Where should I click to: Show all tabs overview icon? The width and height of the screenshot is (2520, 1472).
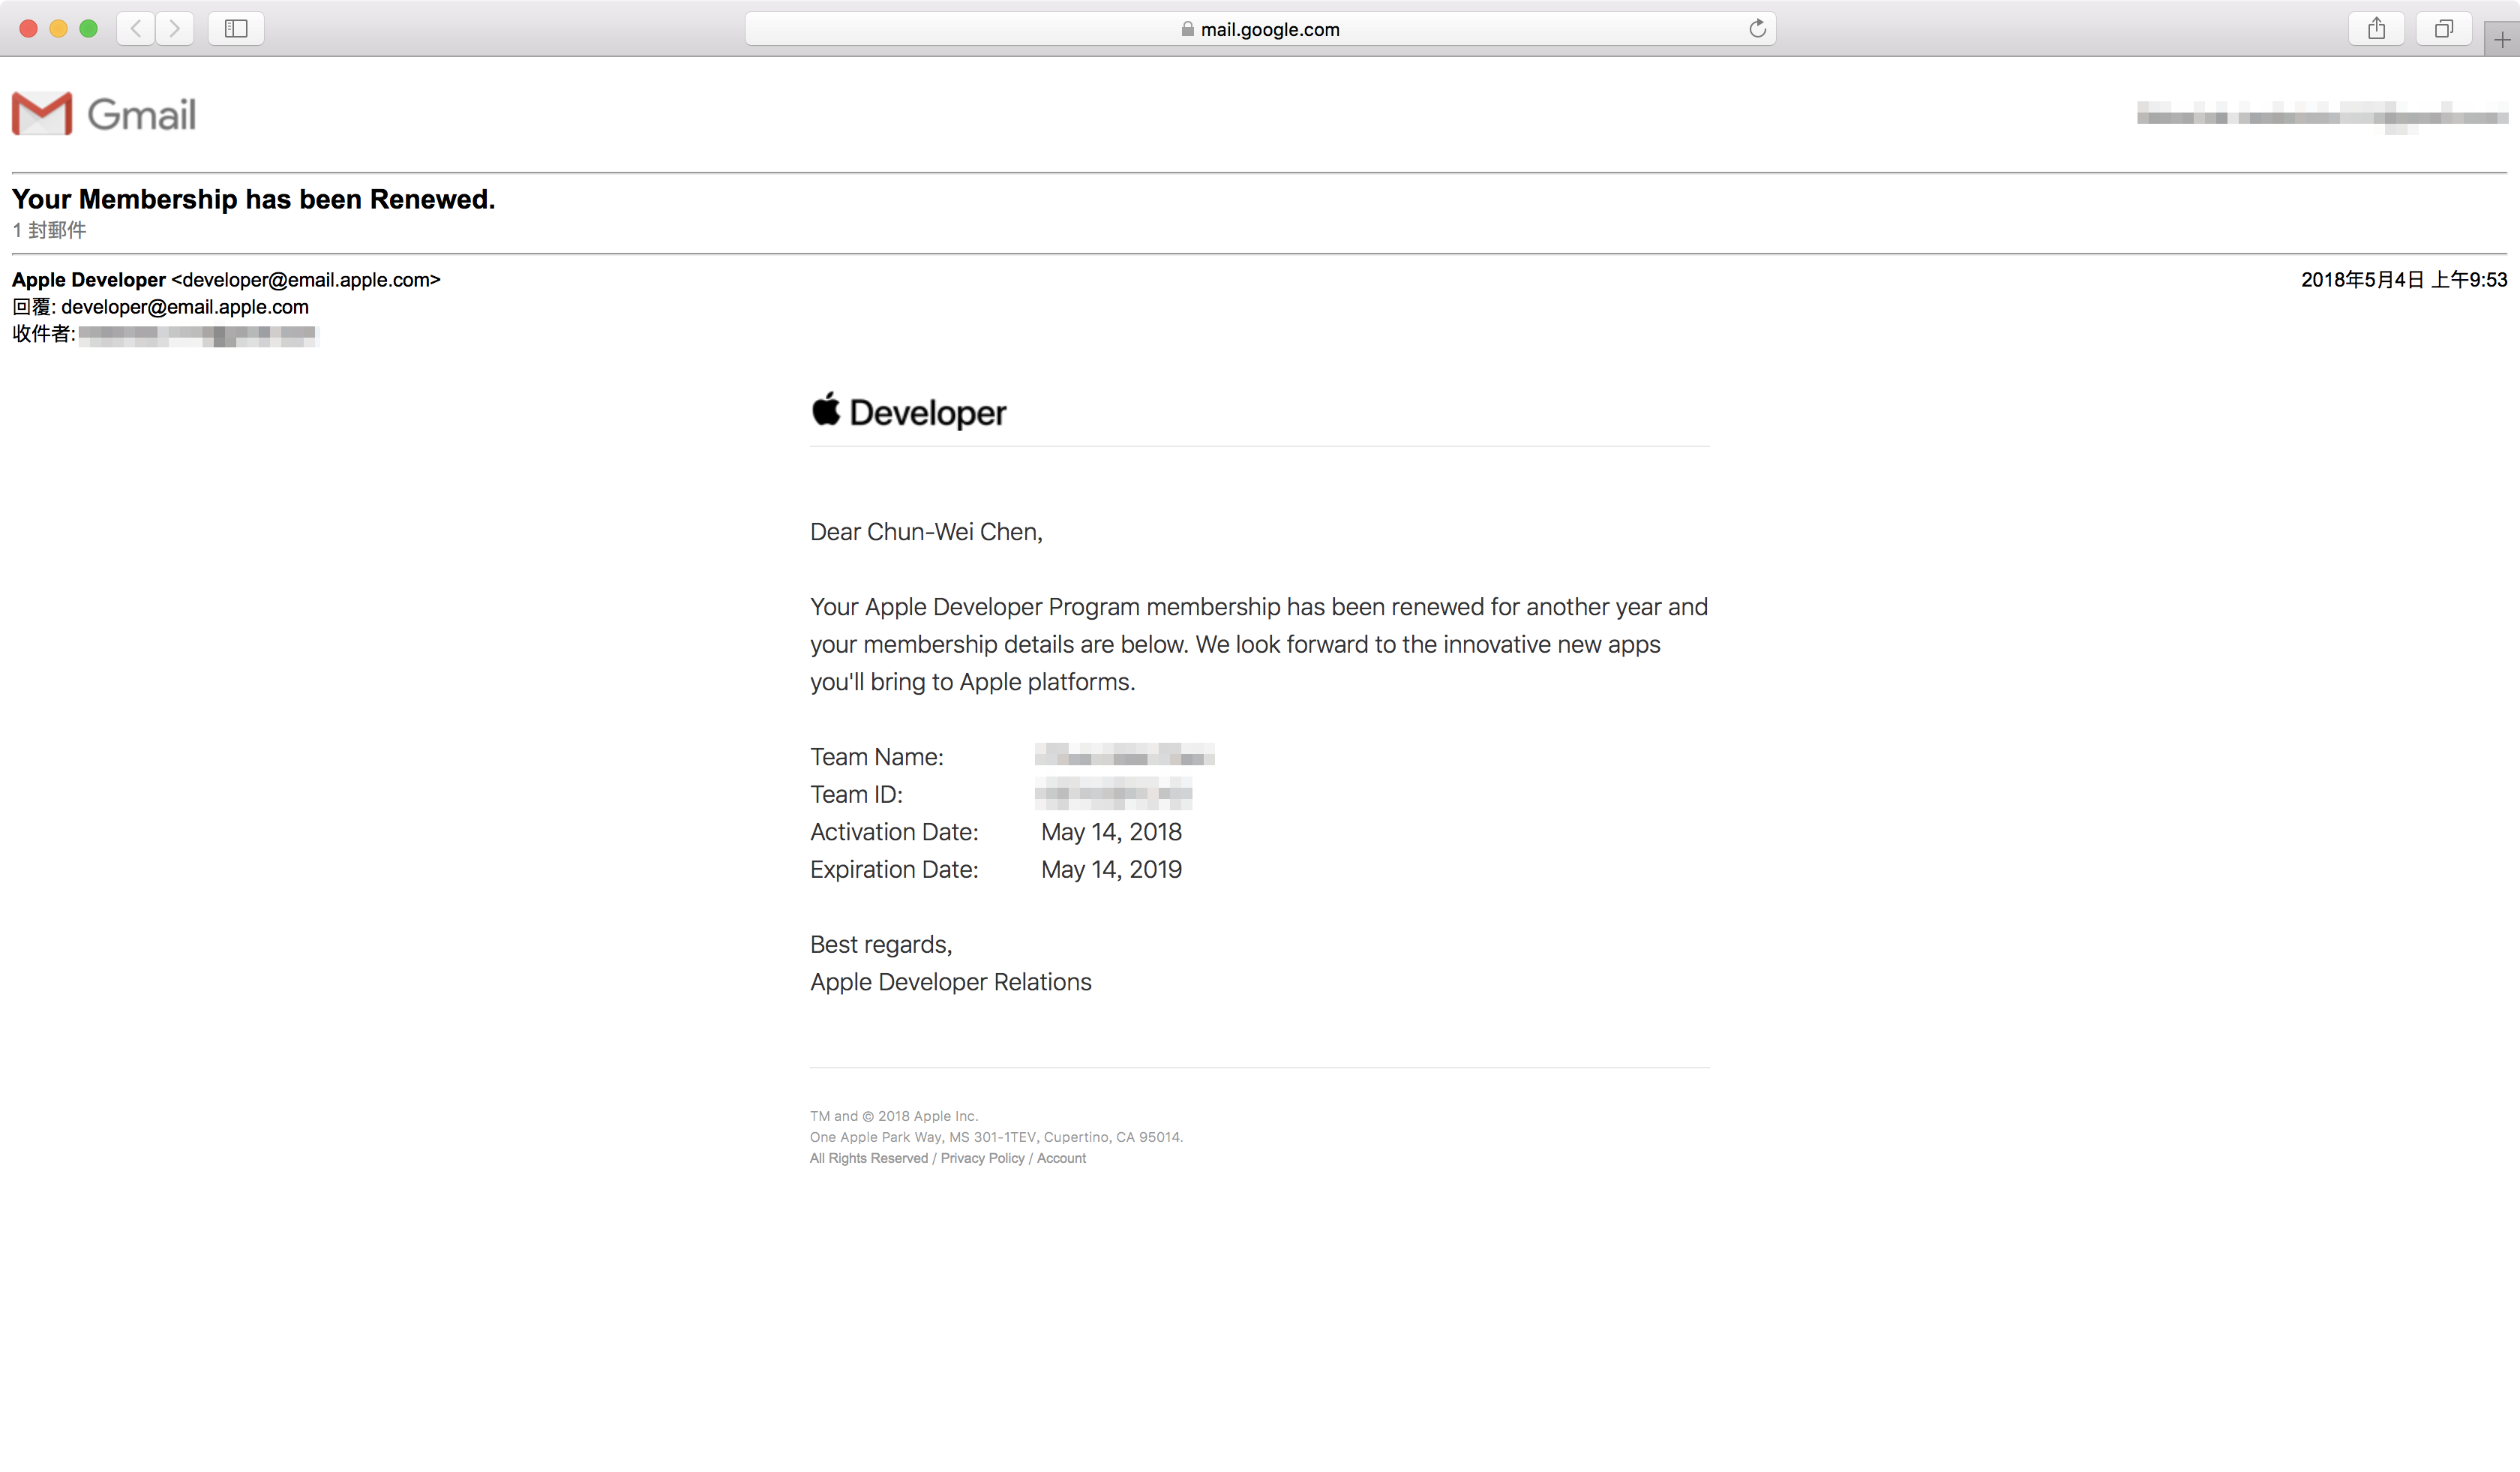click(2443, 28)
